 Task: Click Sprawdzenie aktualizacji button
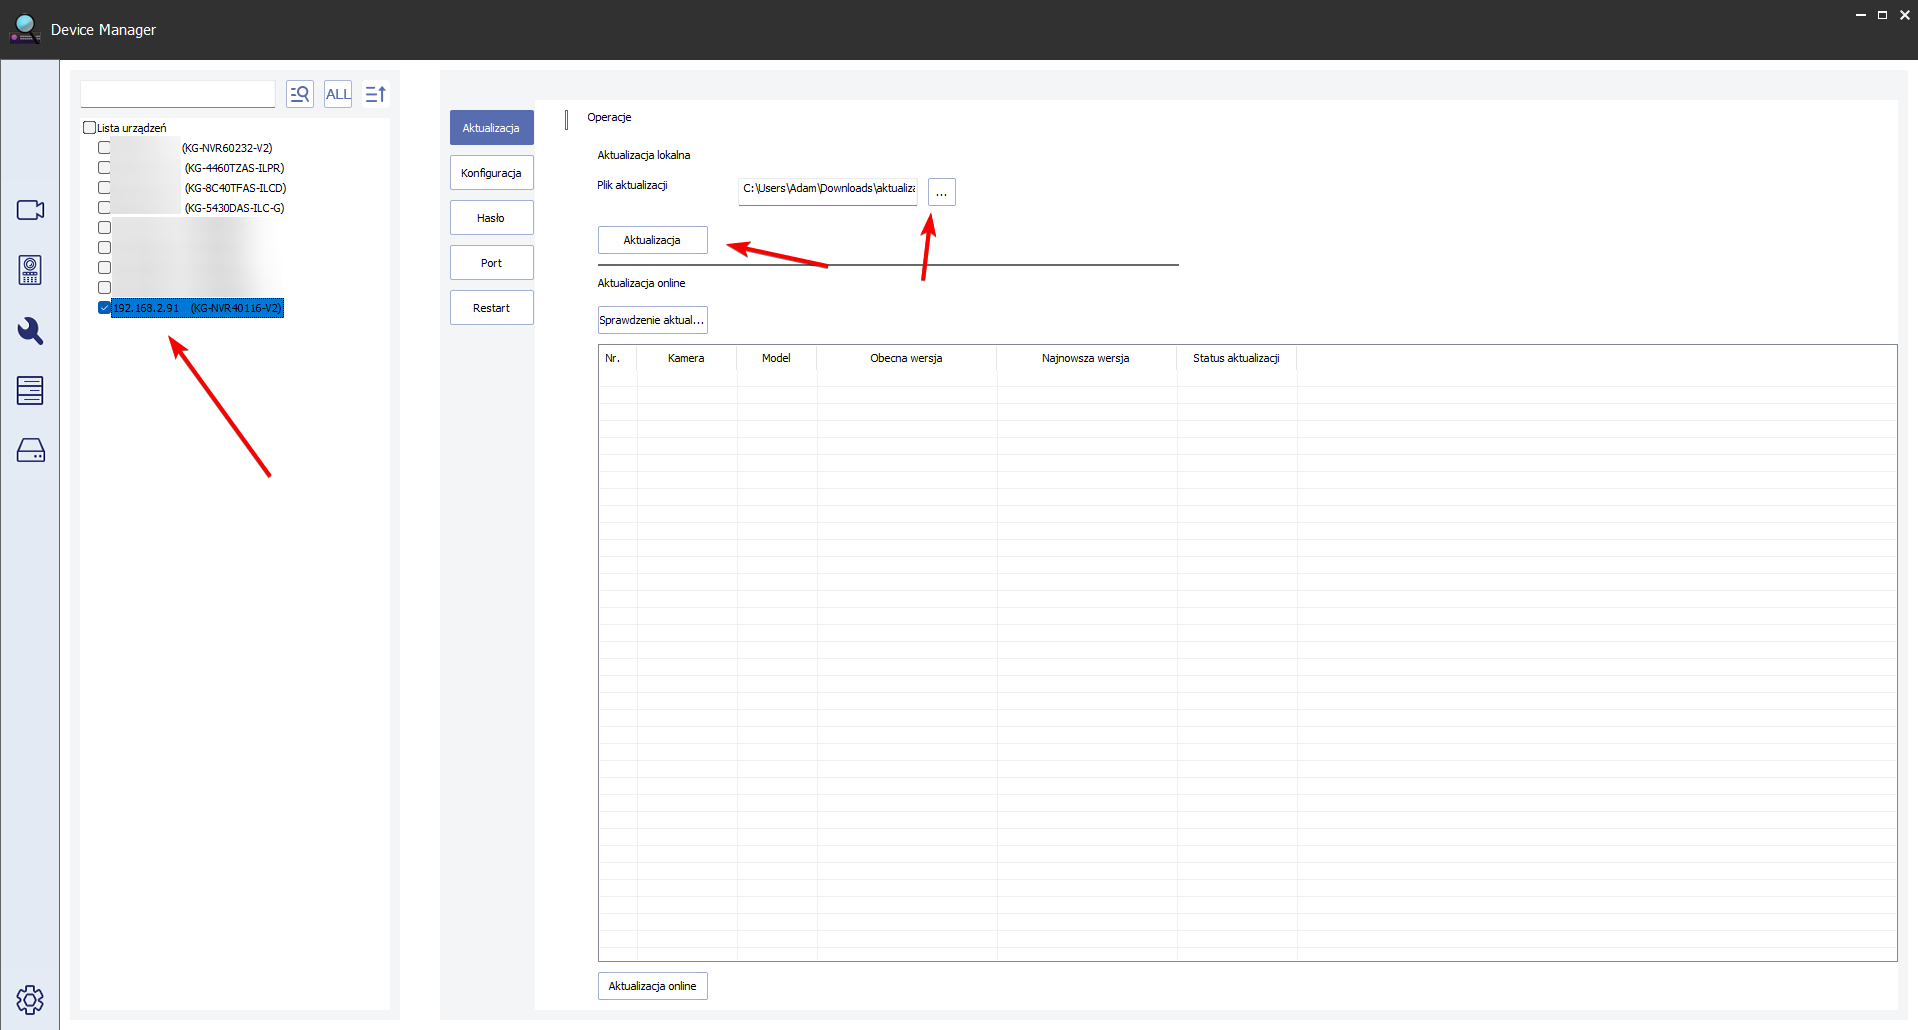(x=652, y=320)
